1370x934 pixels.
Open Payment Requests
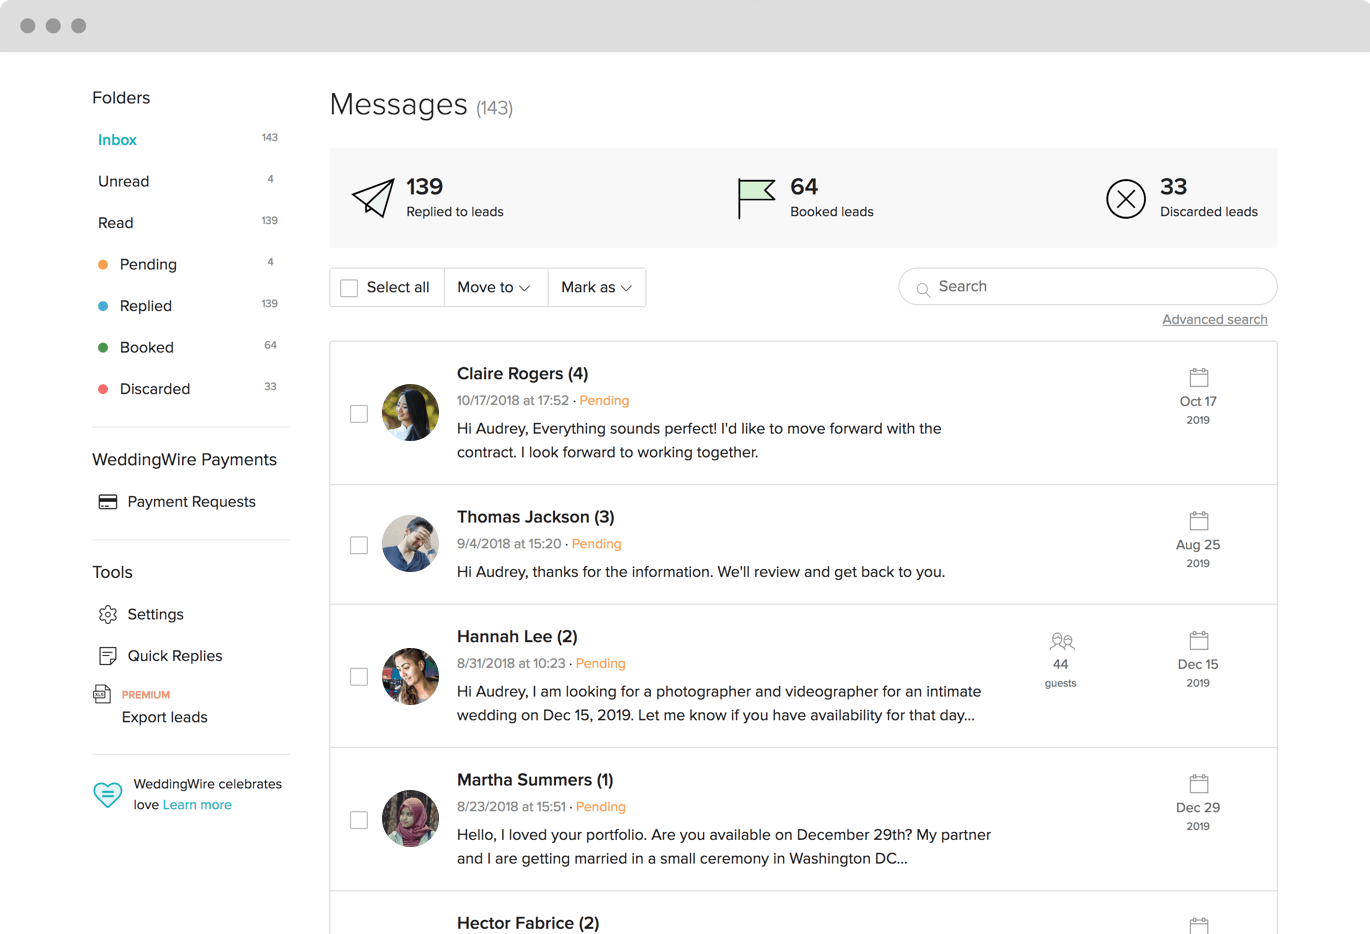tap(191, 502)
